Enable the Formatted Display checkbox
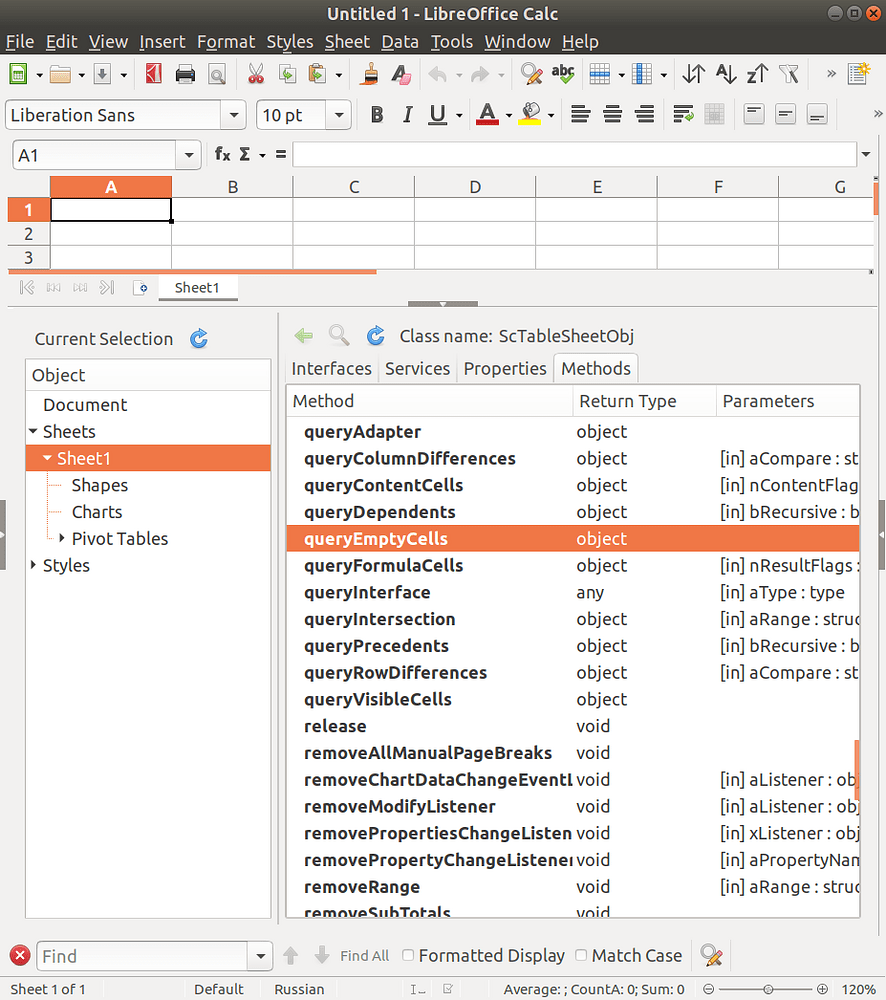Image resolution: width=886 pixels, height=1000 pixels. point(408,955)
